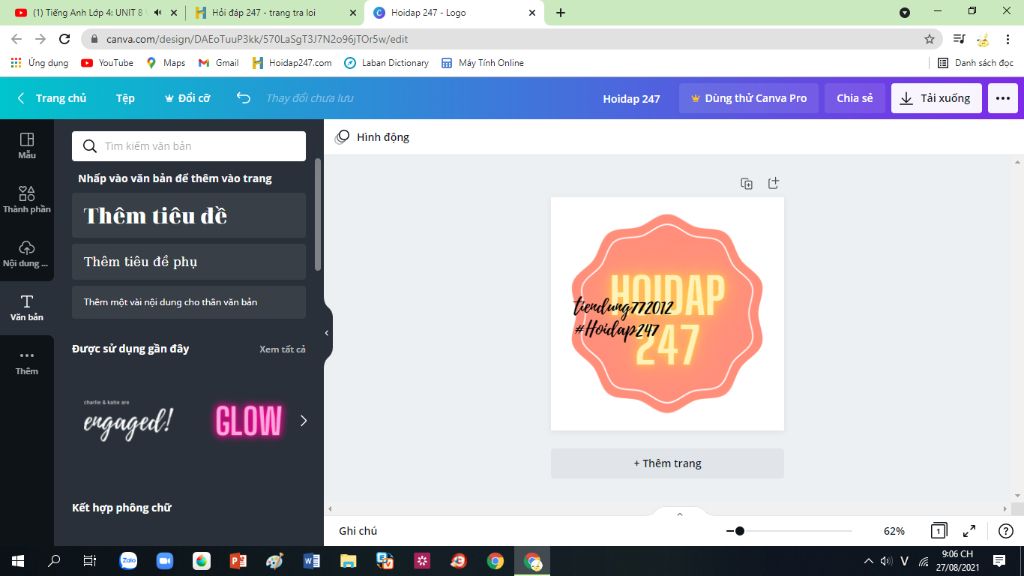Add body text with Thêm một vài nội dung
1024x576 pixels.
(189, 302)
